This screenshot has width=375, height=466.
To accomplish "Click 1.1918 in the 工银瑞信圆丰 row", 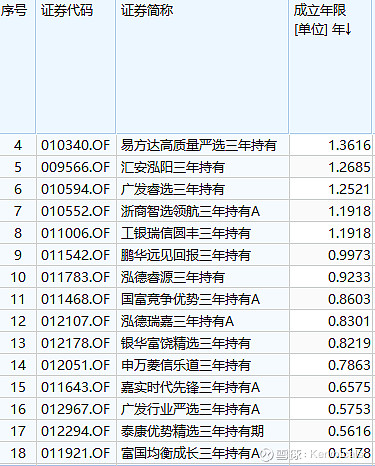I will (349, 233).
